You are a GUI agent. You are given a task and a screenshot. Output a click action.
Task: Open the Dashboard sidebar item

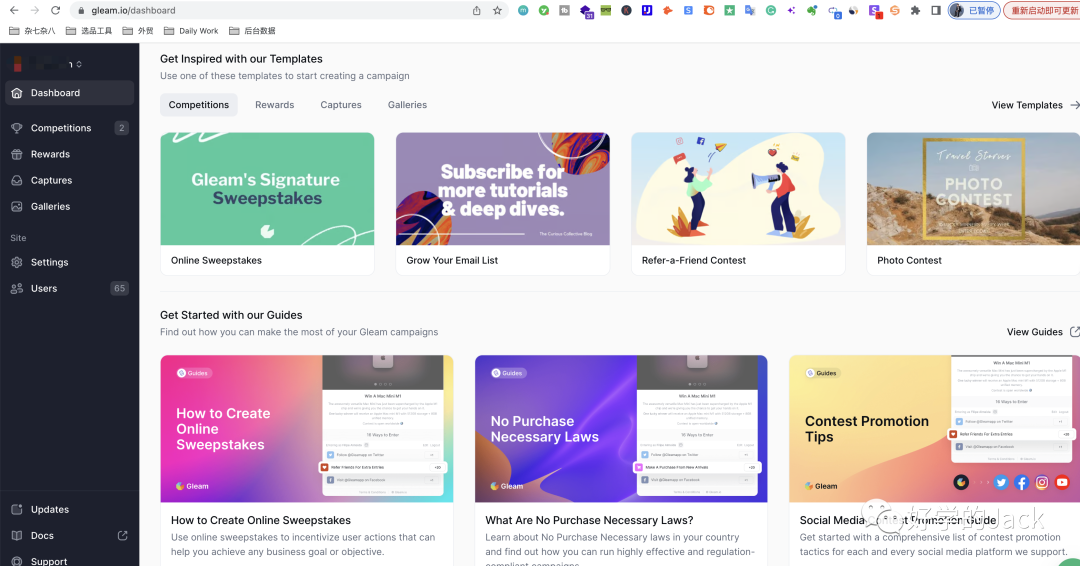click(x=69, y=93)
